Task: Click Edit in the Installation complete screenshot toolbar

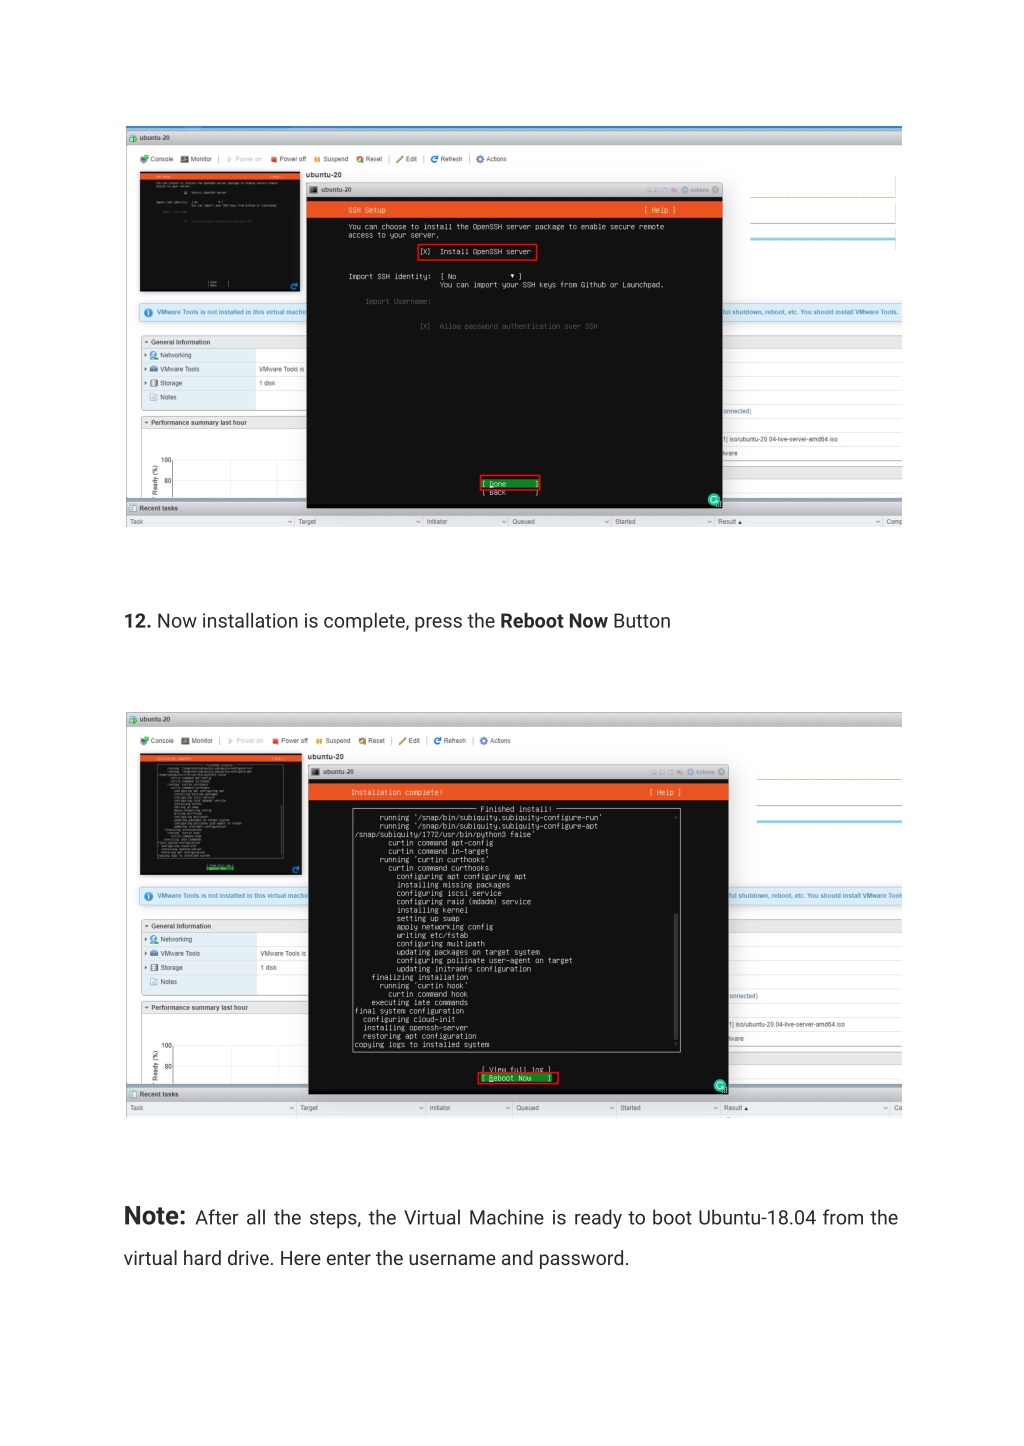Action: coord(409,741)
